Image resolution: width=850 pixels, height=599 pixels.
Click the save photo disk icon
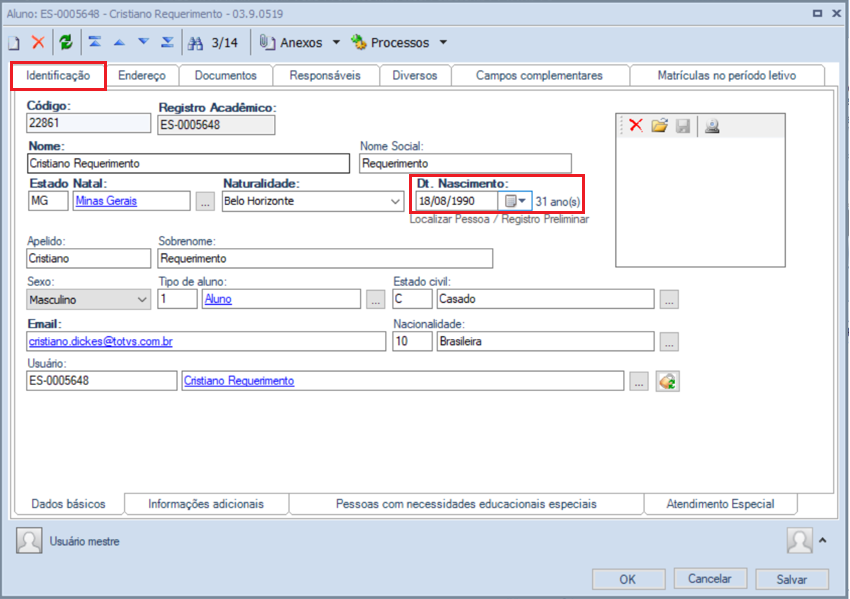pos(683,126)
